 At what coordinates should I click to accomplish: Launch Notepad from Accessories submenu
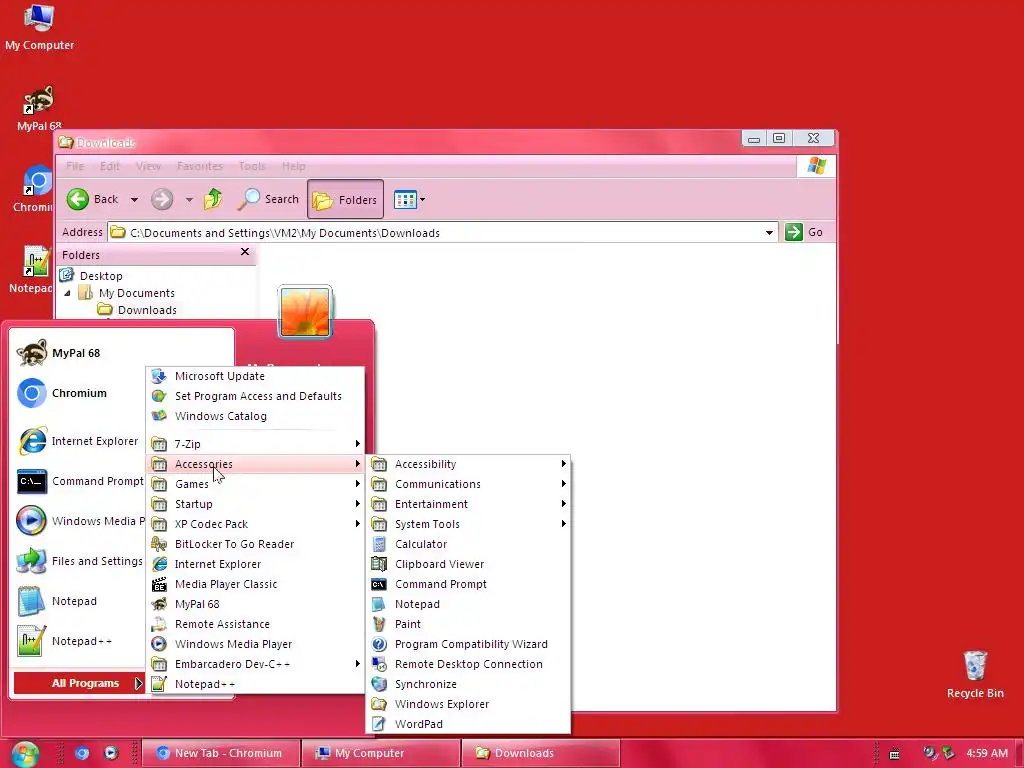point(468,604)
